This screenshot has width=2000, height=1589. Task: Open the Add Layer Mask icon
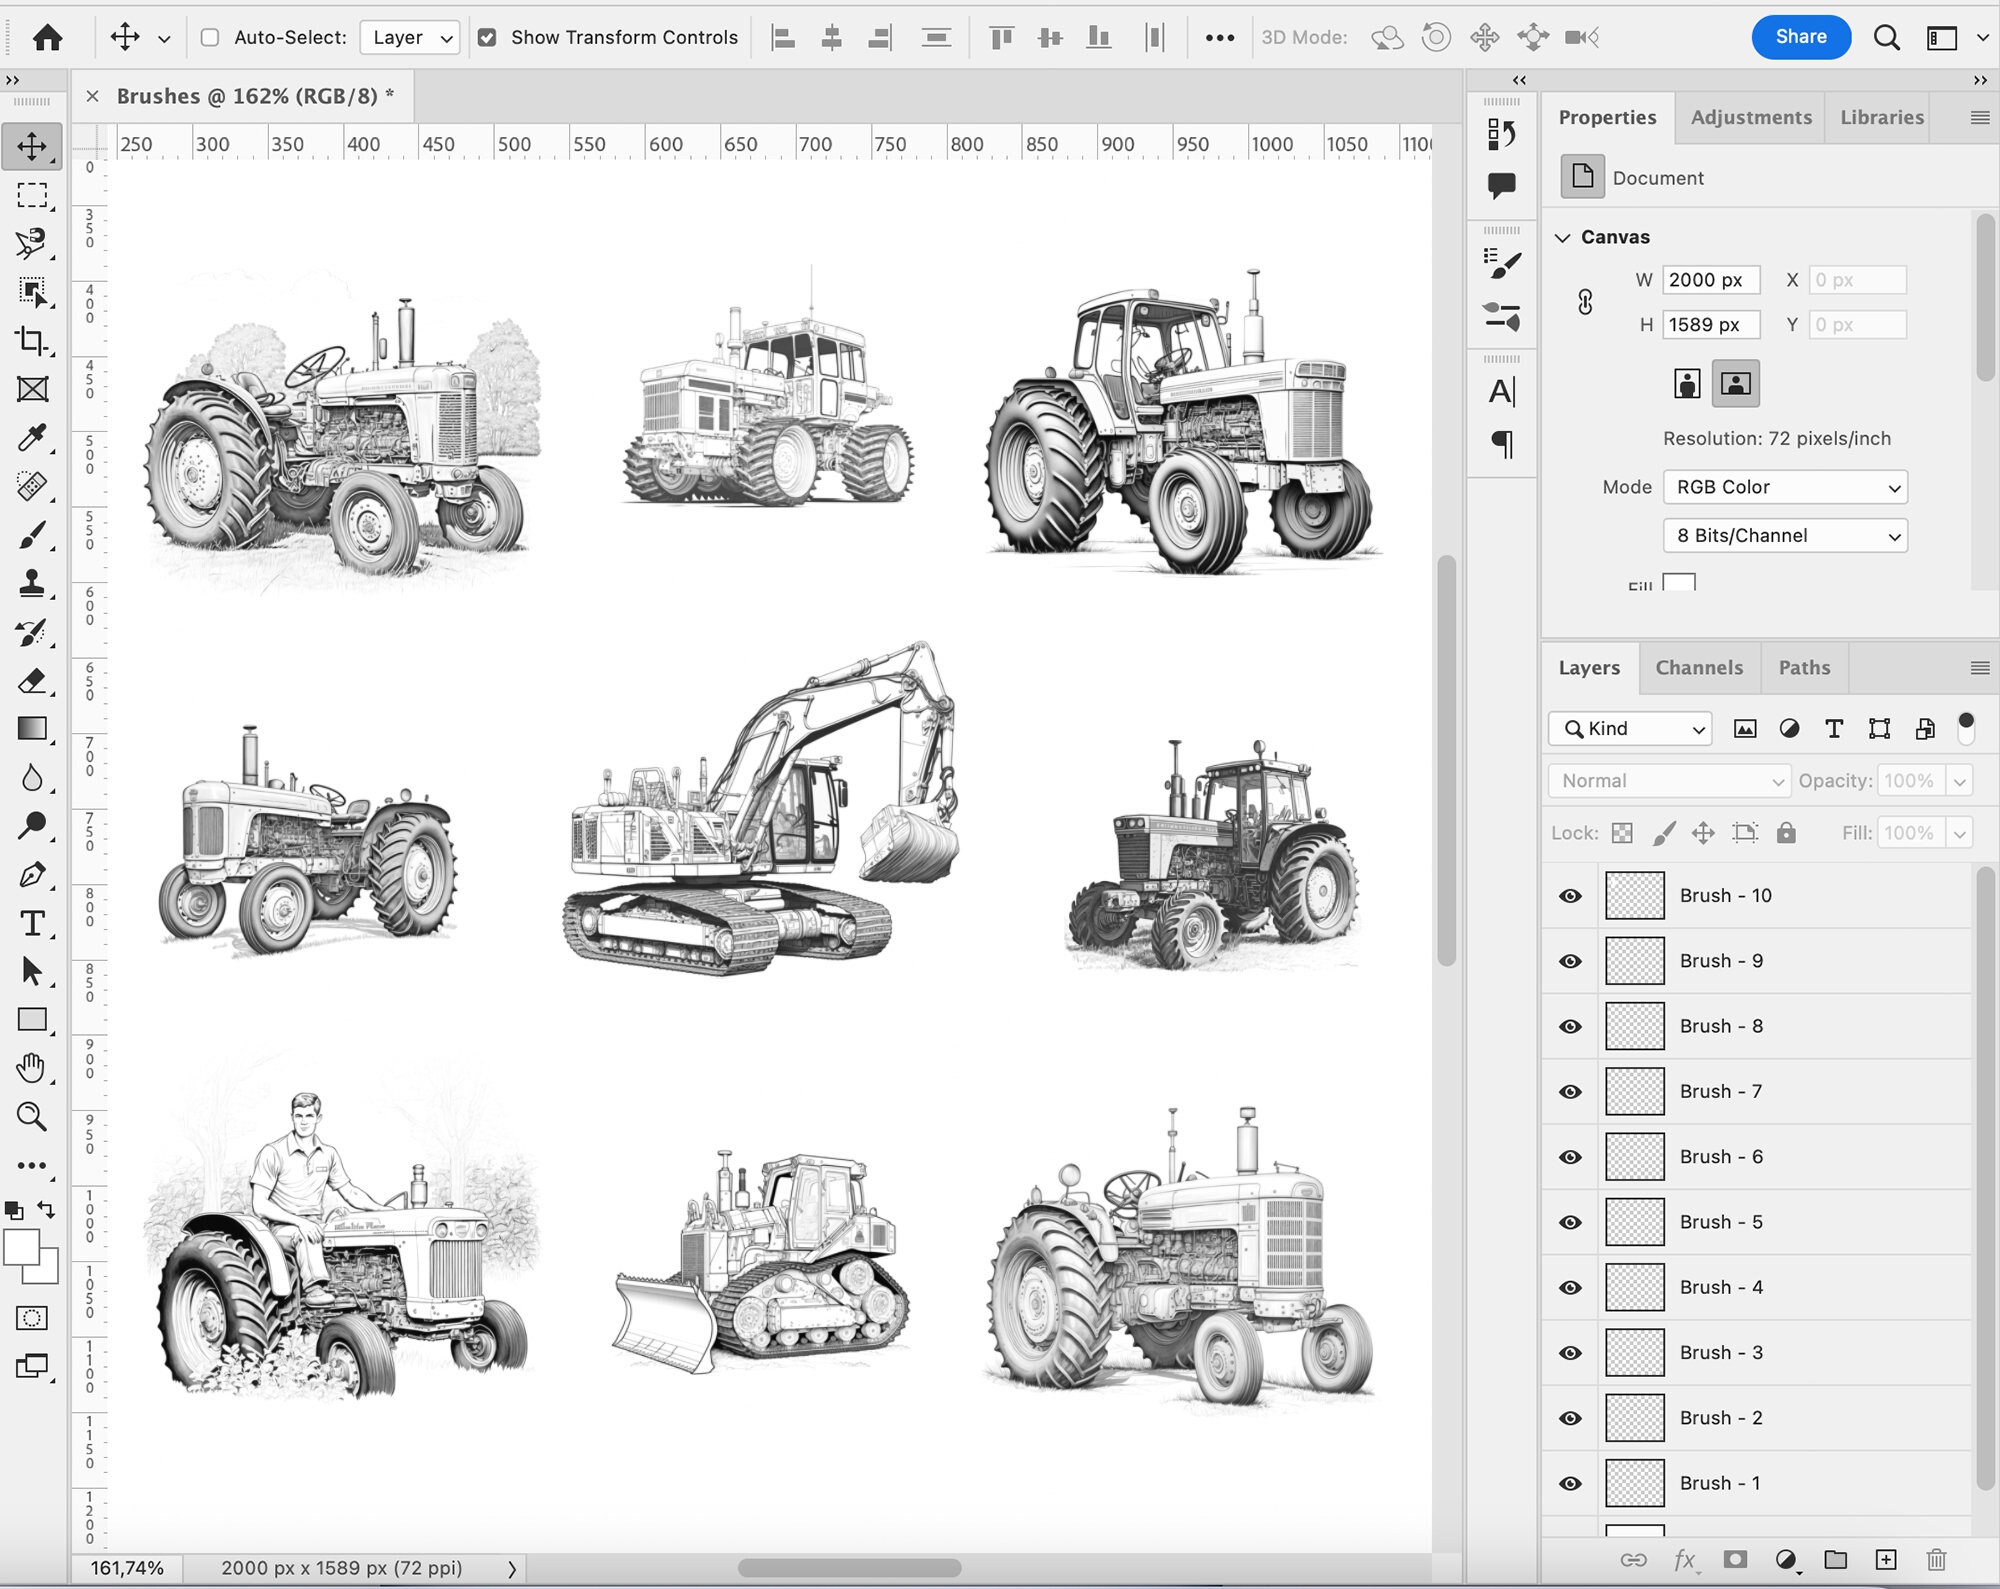[x=1735, y=1558]
